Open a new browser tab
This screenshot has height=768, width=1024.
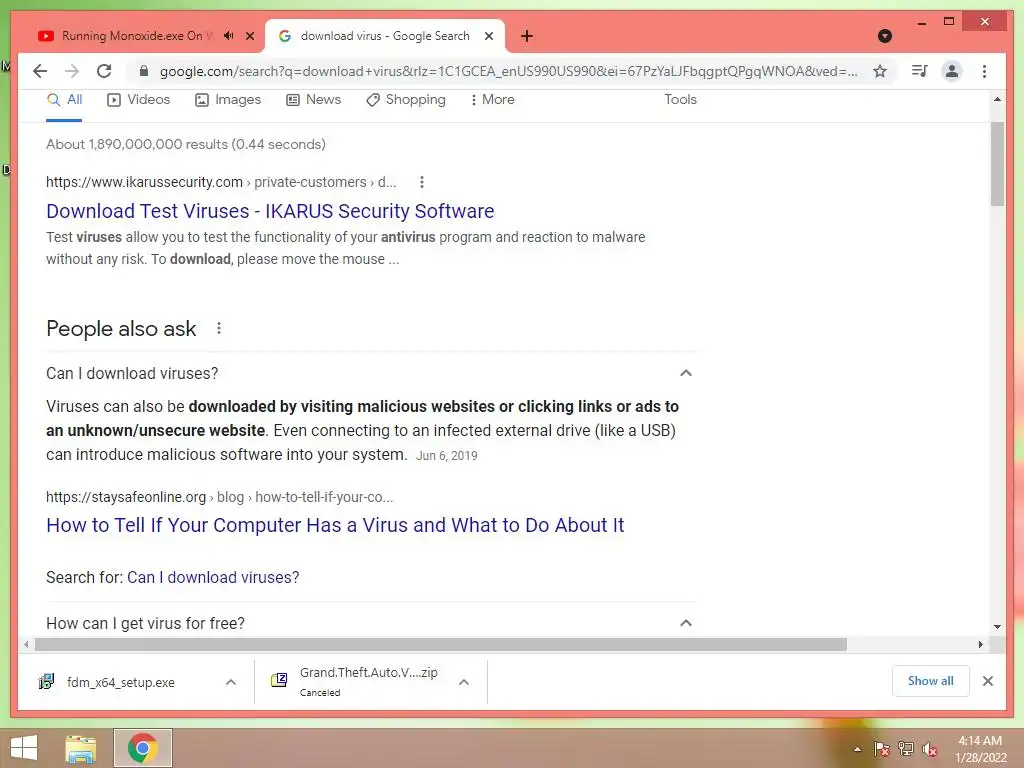click(x=527, y=36)
